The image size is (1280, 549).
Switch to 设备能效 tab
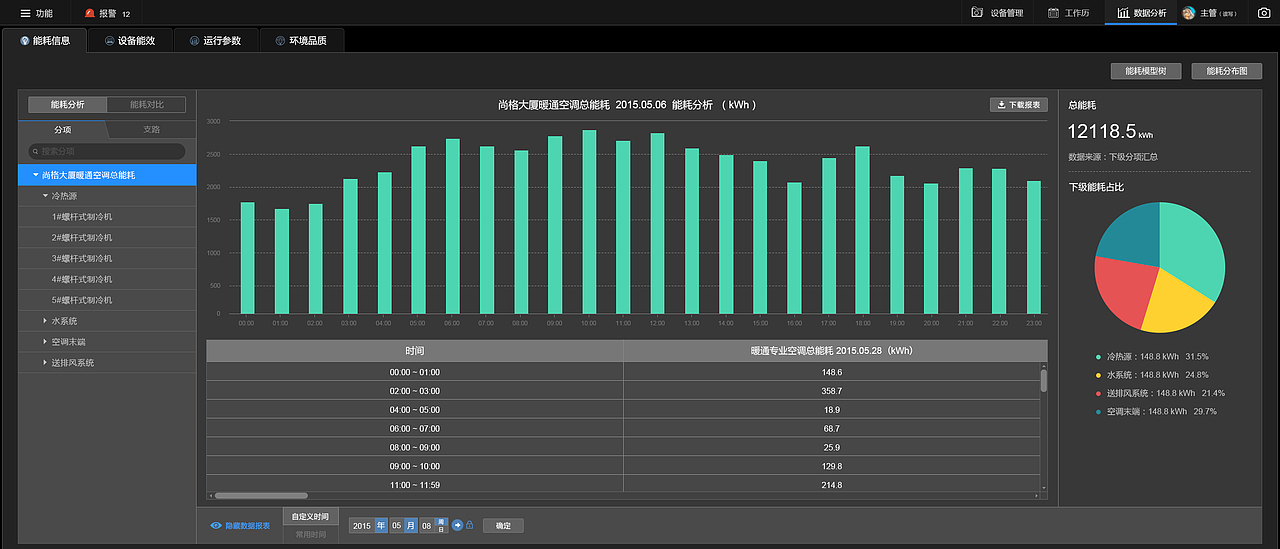click(130, 41)
